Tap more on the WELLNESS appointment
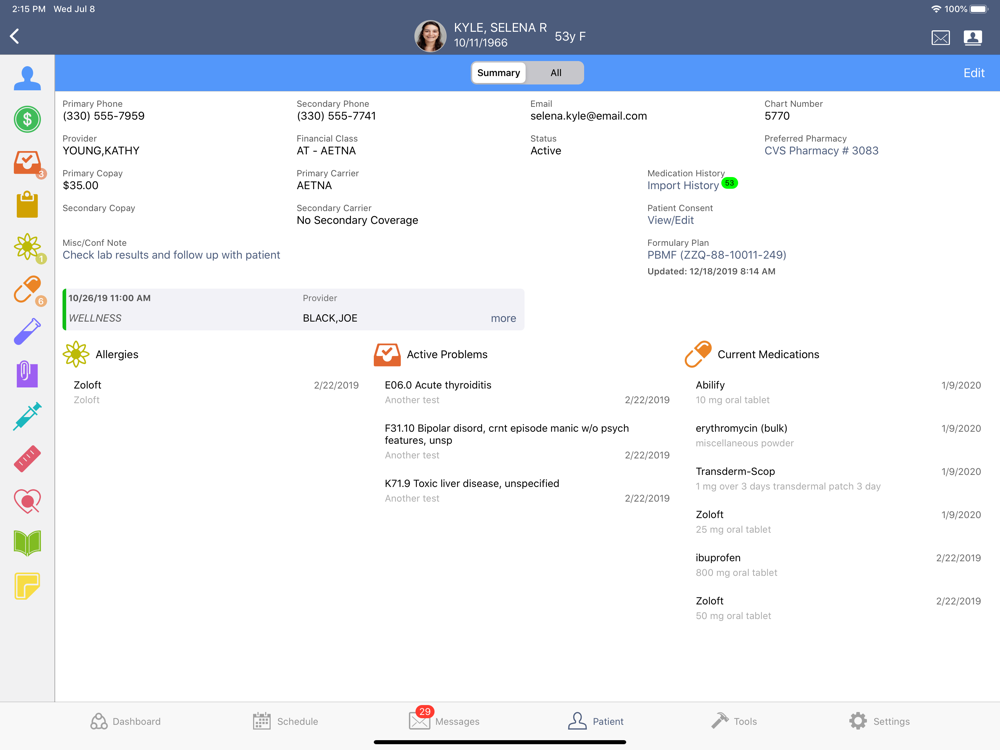The image size is (1000, 750). [503, 318]
